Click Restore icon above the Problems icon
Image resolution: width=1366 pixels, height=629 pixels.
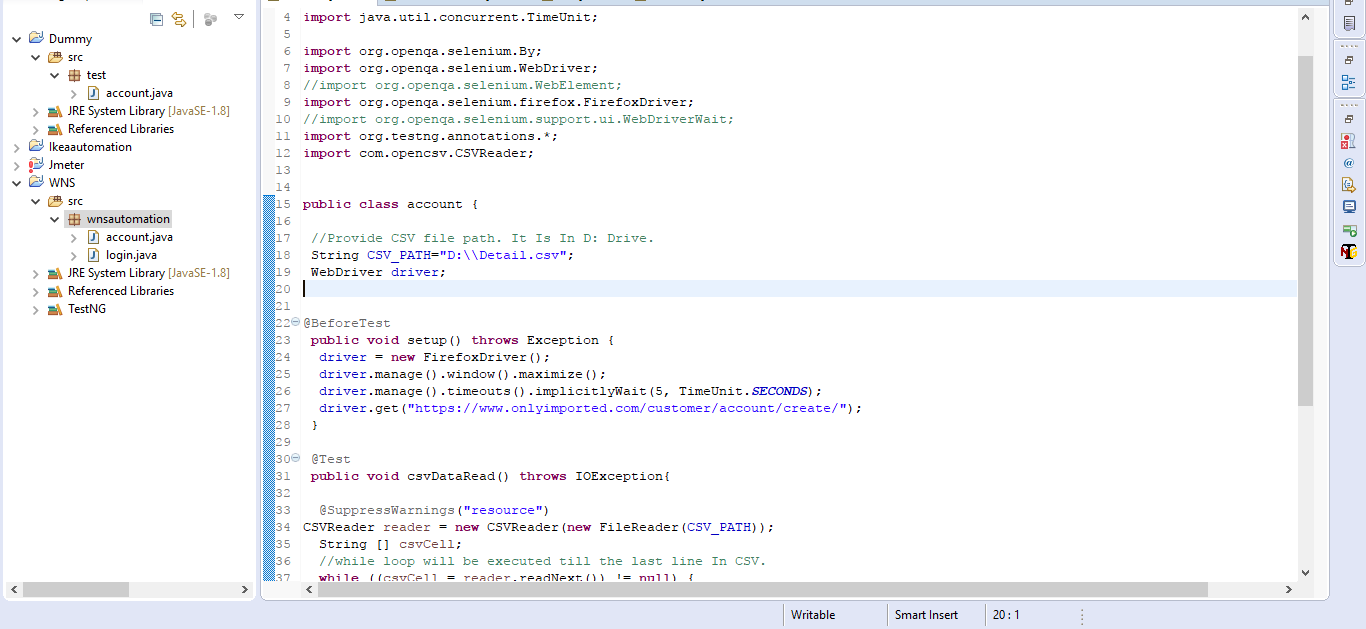click(1349, 119)
